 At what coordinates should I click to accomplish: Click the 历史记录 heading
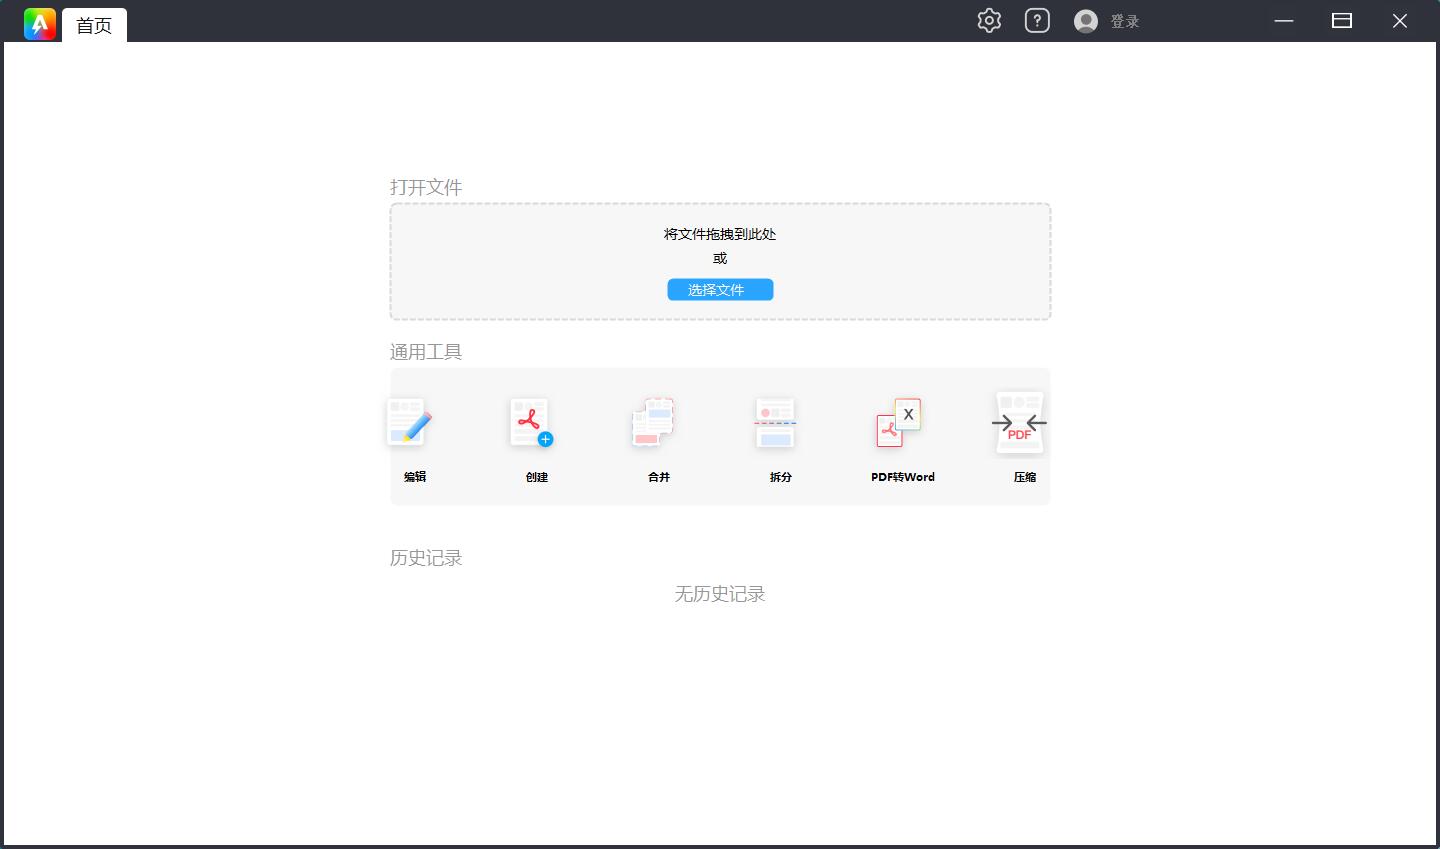(x=426, y=558)
